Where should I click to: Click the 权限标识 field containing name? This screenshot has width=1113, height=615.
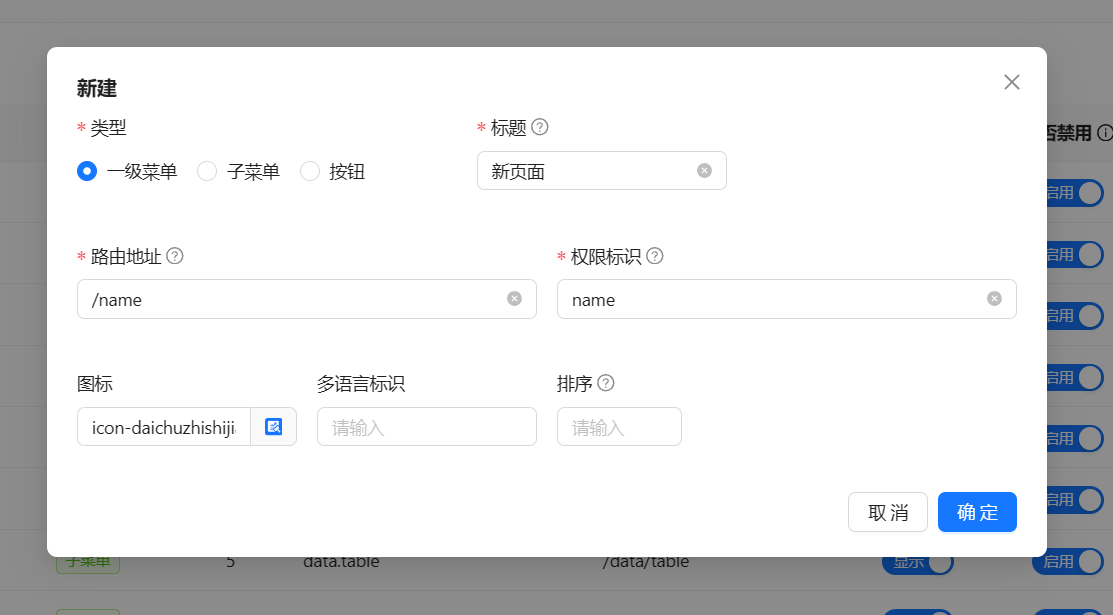click(775, 299)
